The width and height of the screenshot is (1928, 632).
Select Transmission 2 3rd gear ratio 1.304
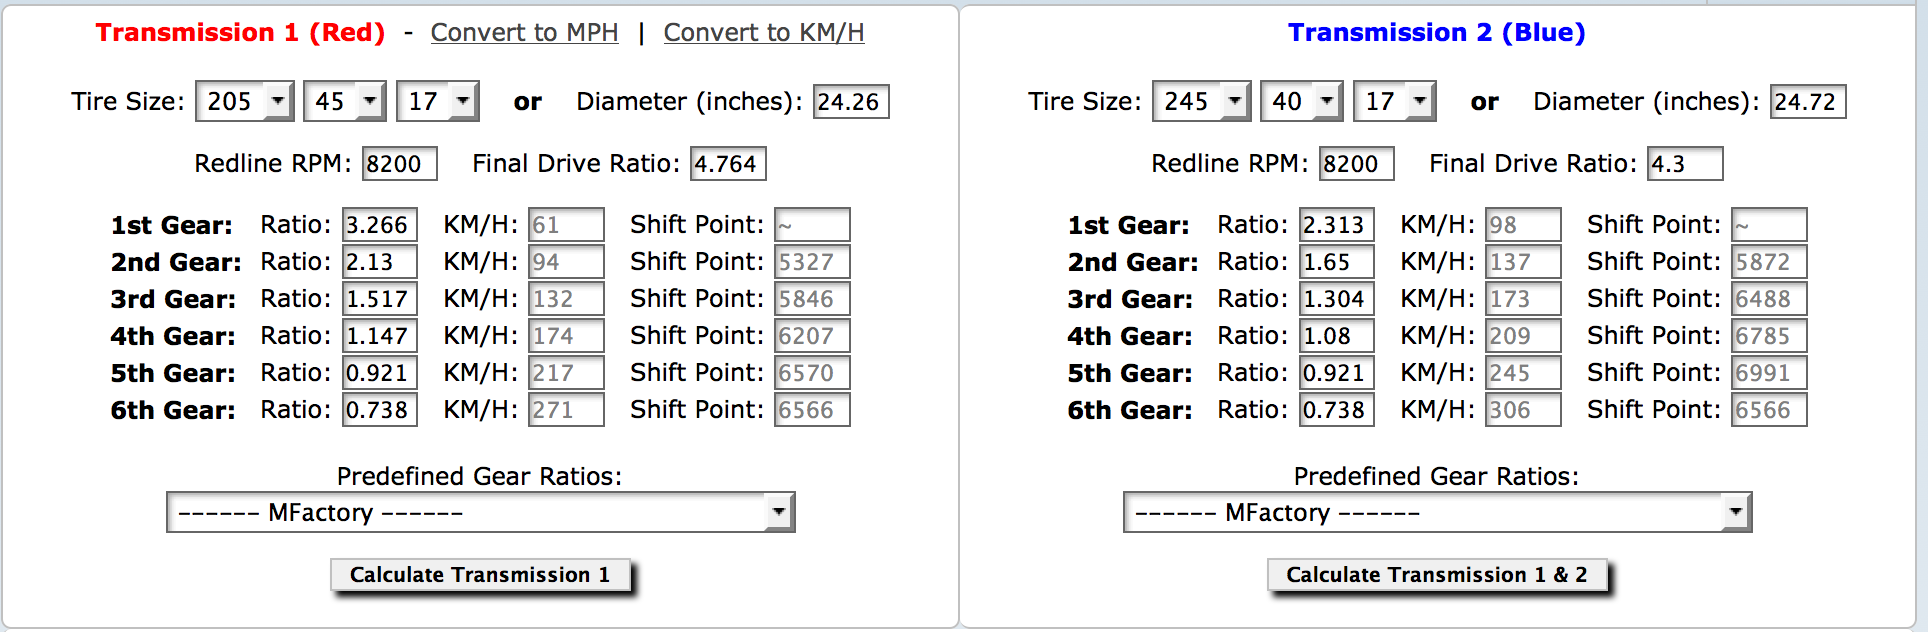[1337, 299]
